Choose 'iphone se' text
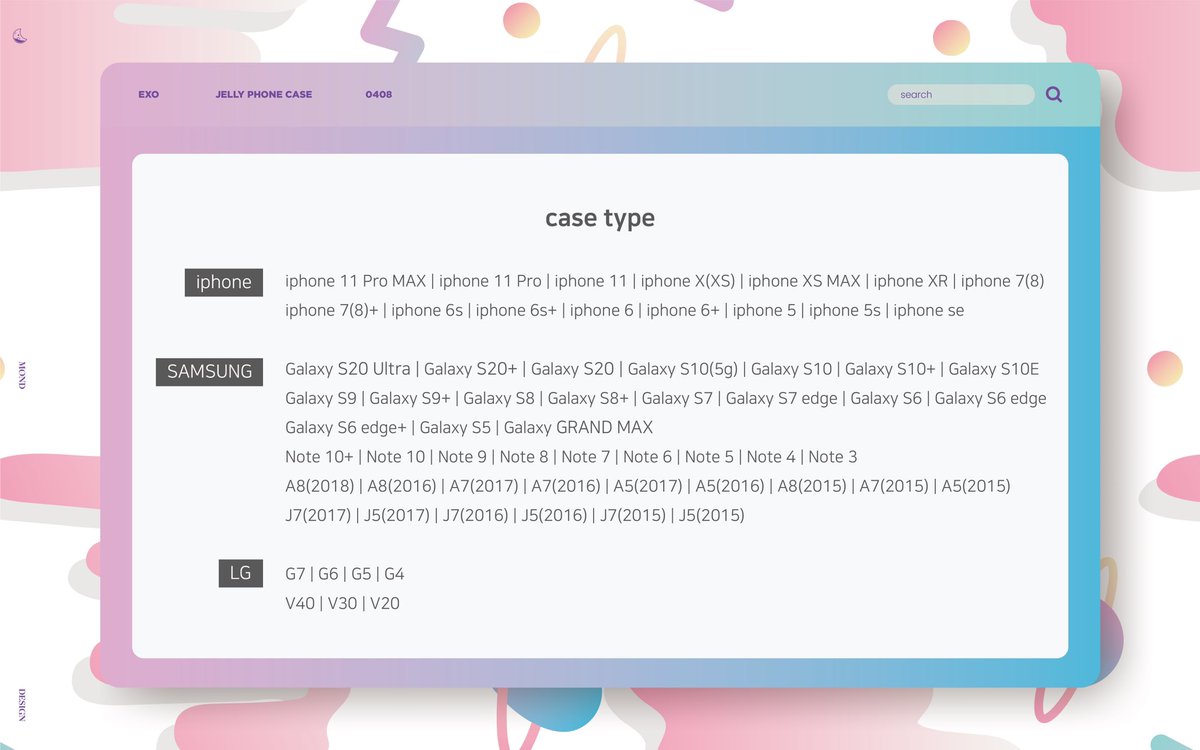Screen dimensions: 1200x750 (x=929, y=310)
